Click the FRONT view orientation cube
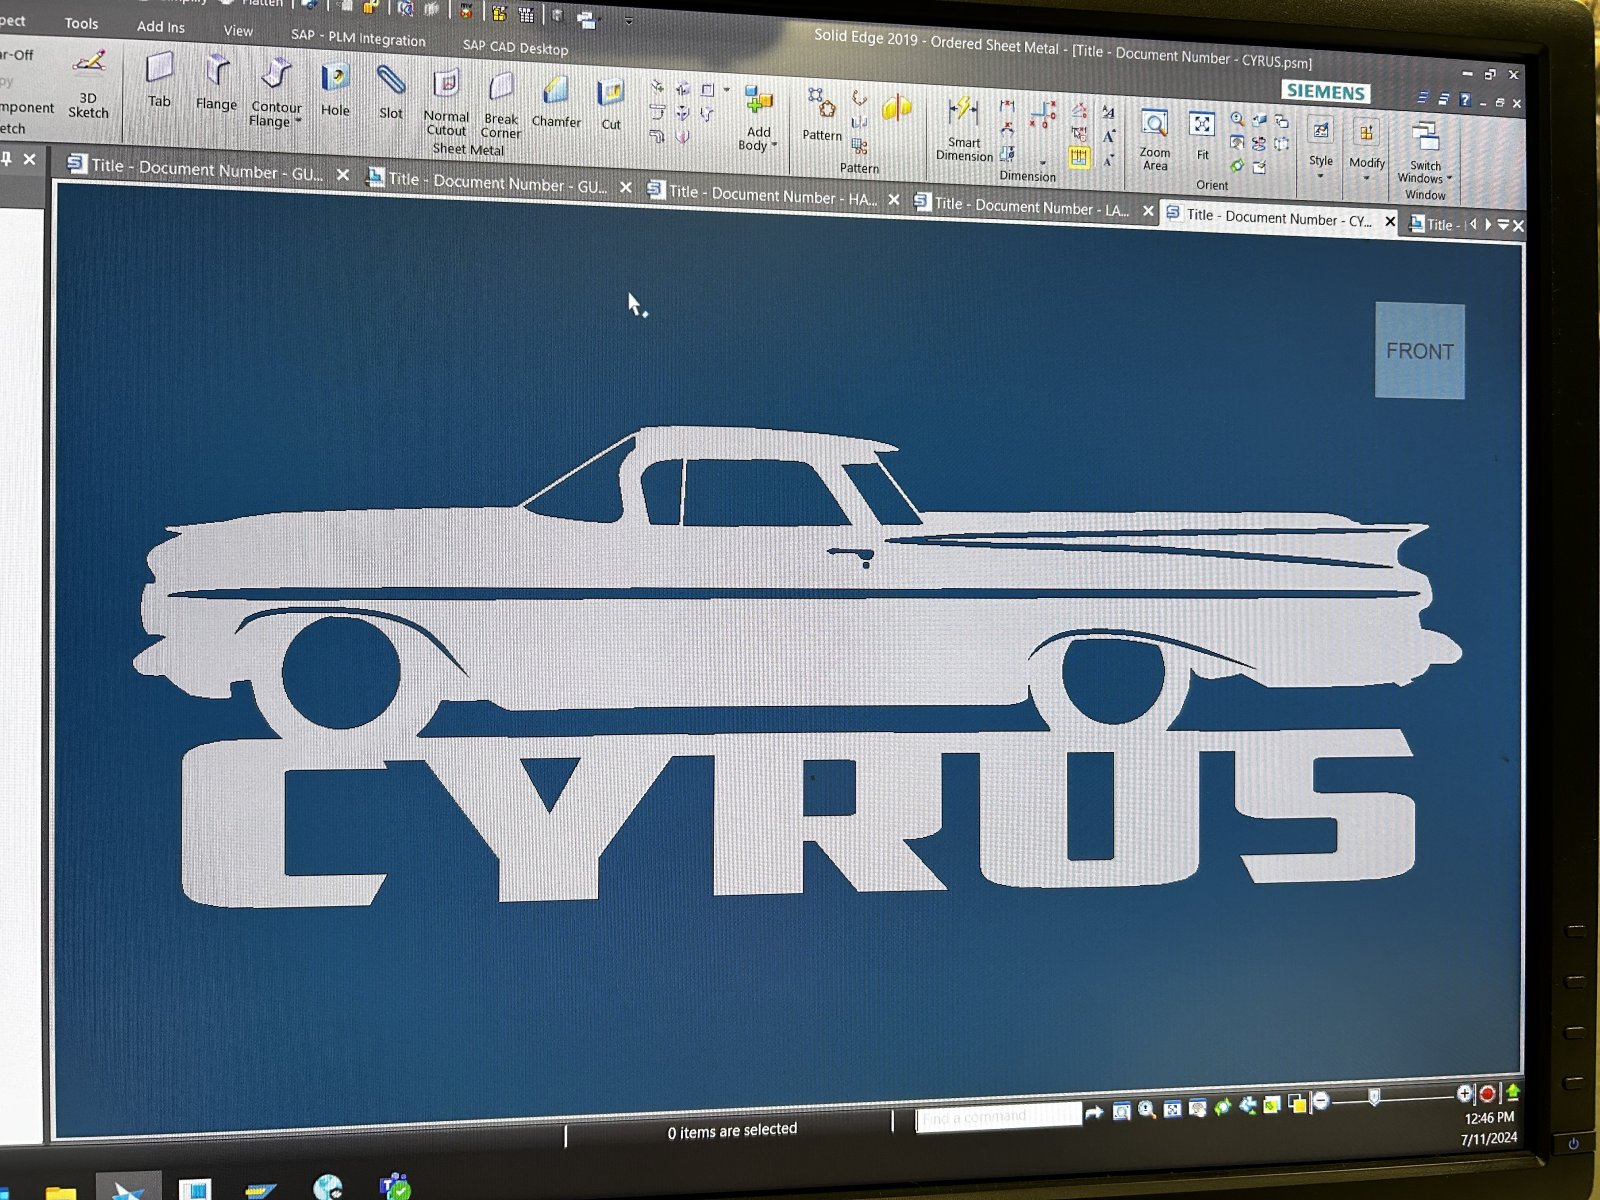The image size is (1600, 1200). click(x=1419, y=351)
